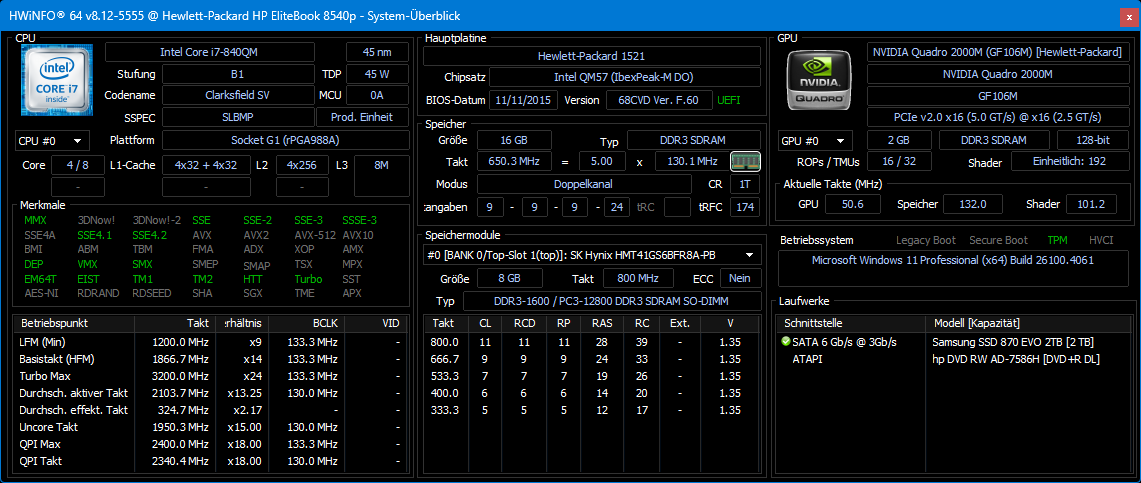Click the green memory module icon

744,162
